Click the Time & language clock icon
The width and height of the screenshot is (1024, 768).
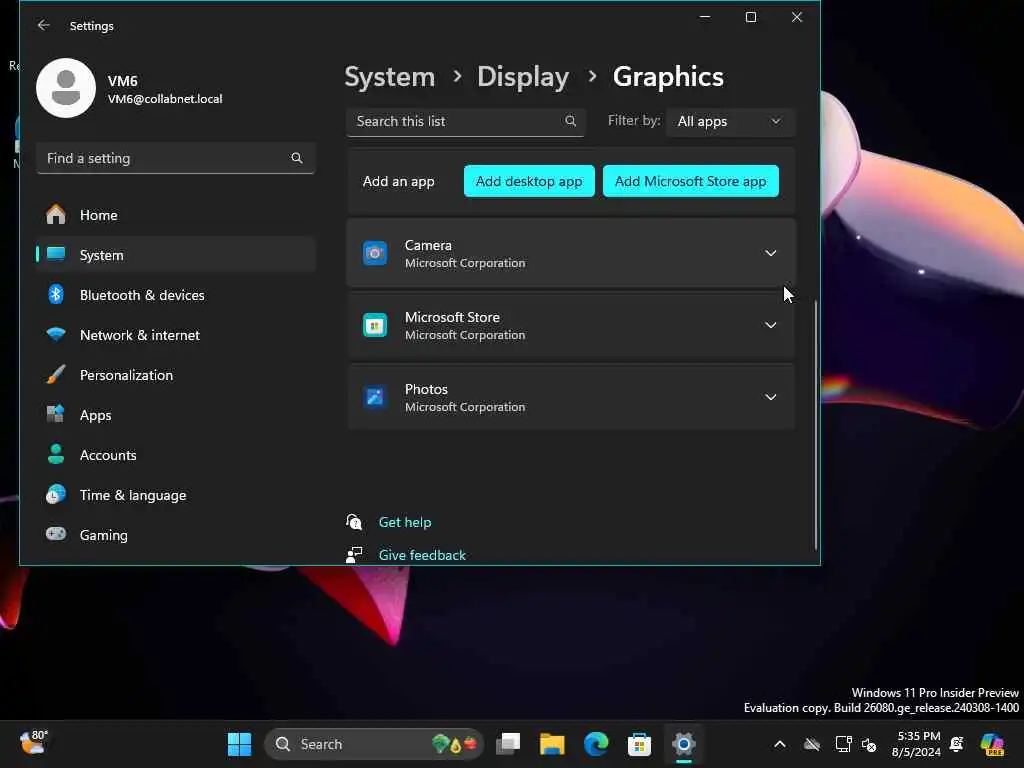point(56,494)
